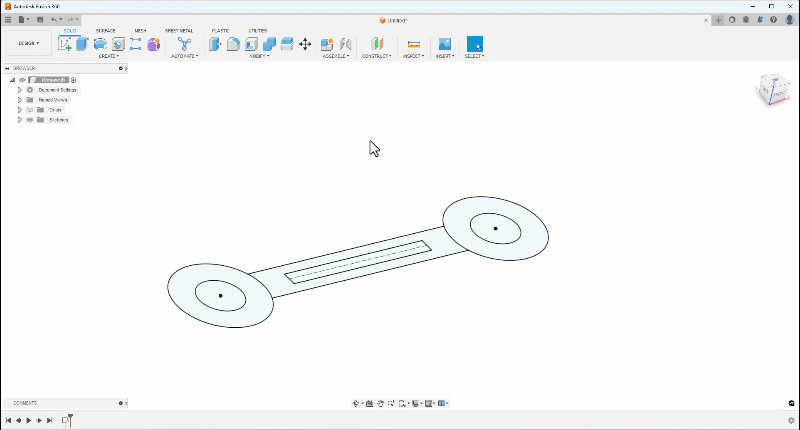Click the Create Sketch tool icon
This screenshot has width=800, height=430.
click(x=65, y=44)
